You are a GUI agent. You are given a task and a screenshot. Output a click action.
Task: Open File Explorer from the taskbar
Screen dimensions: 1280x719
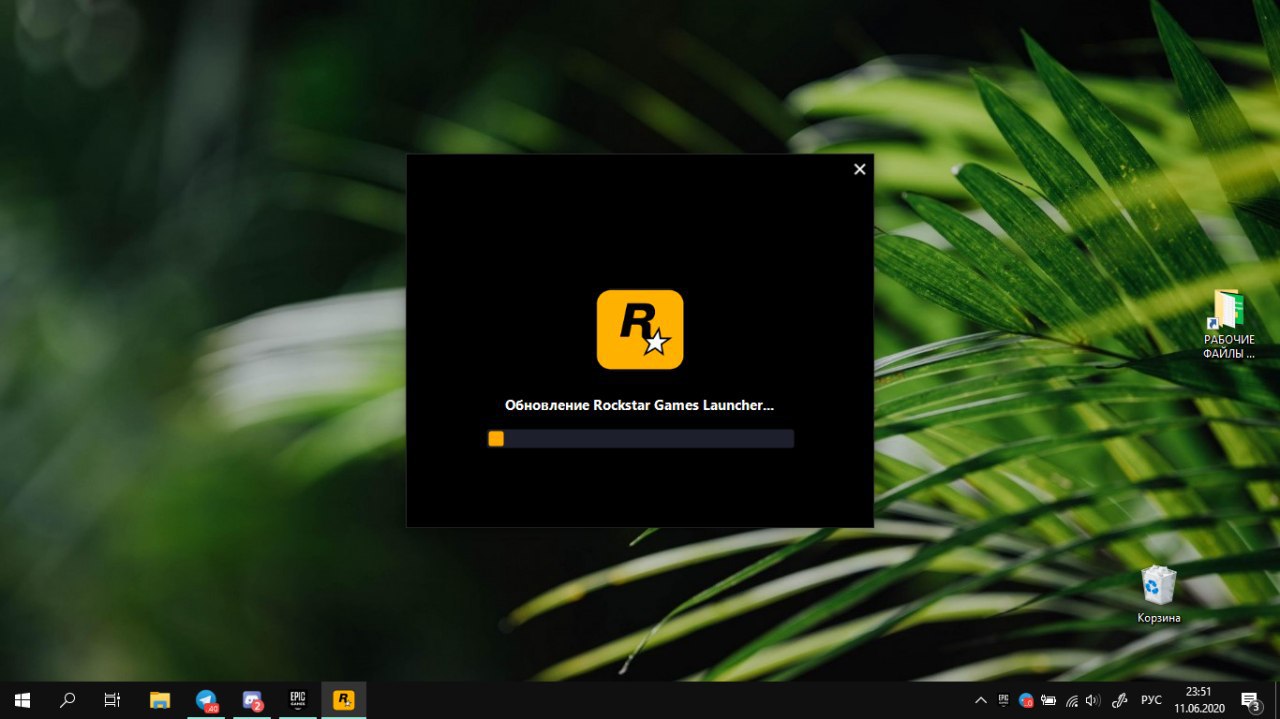point(160,700)
